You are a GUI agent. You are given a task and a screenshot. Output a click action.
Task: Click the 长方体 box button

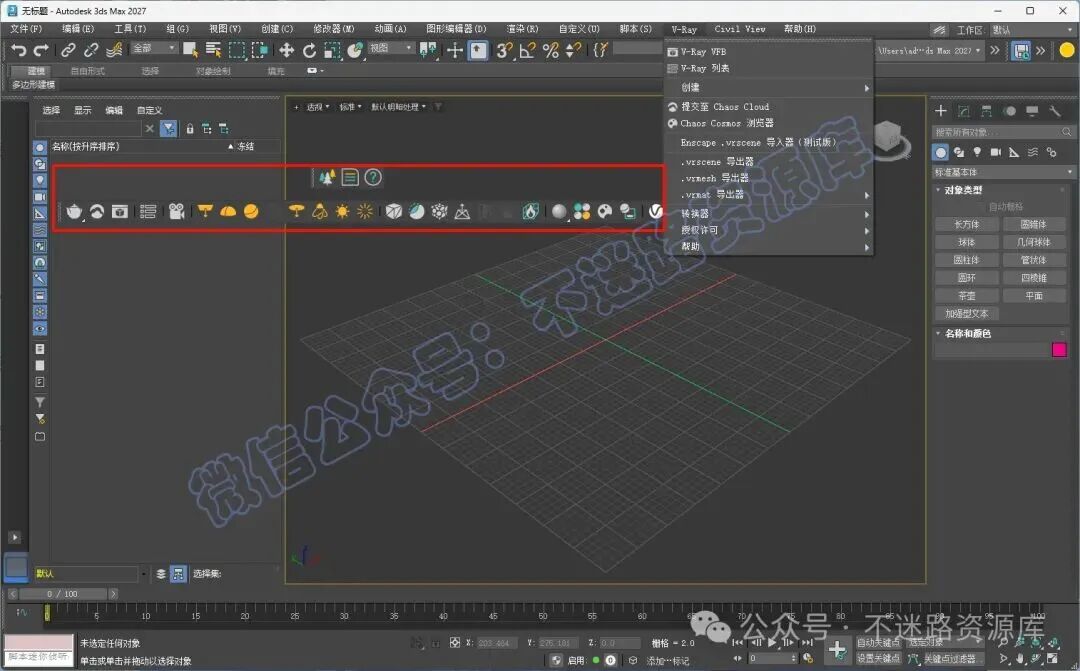click(x=966, y=225)
